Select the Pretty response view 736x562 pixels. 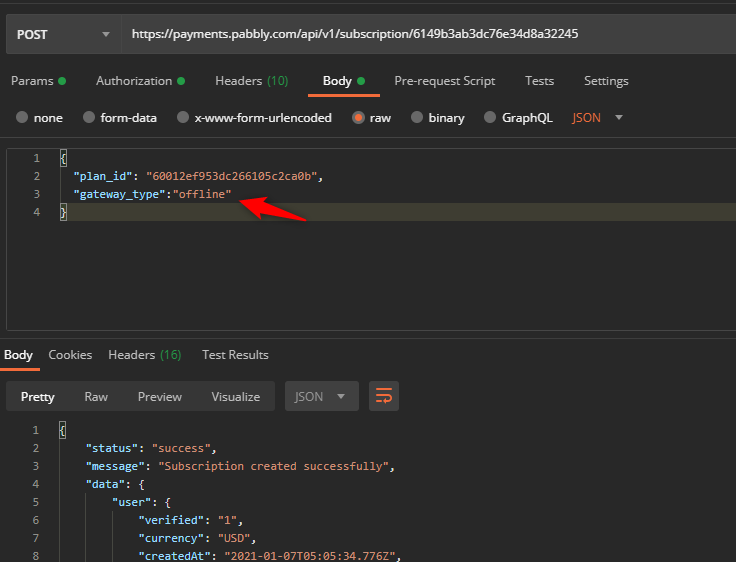tap(38, 397)
